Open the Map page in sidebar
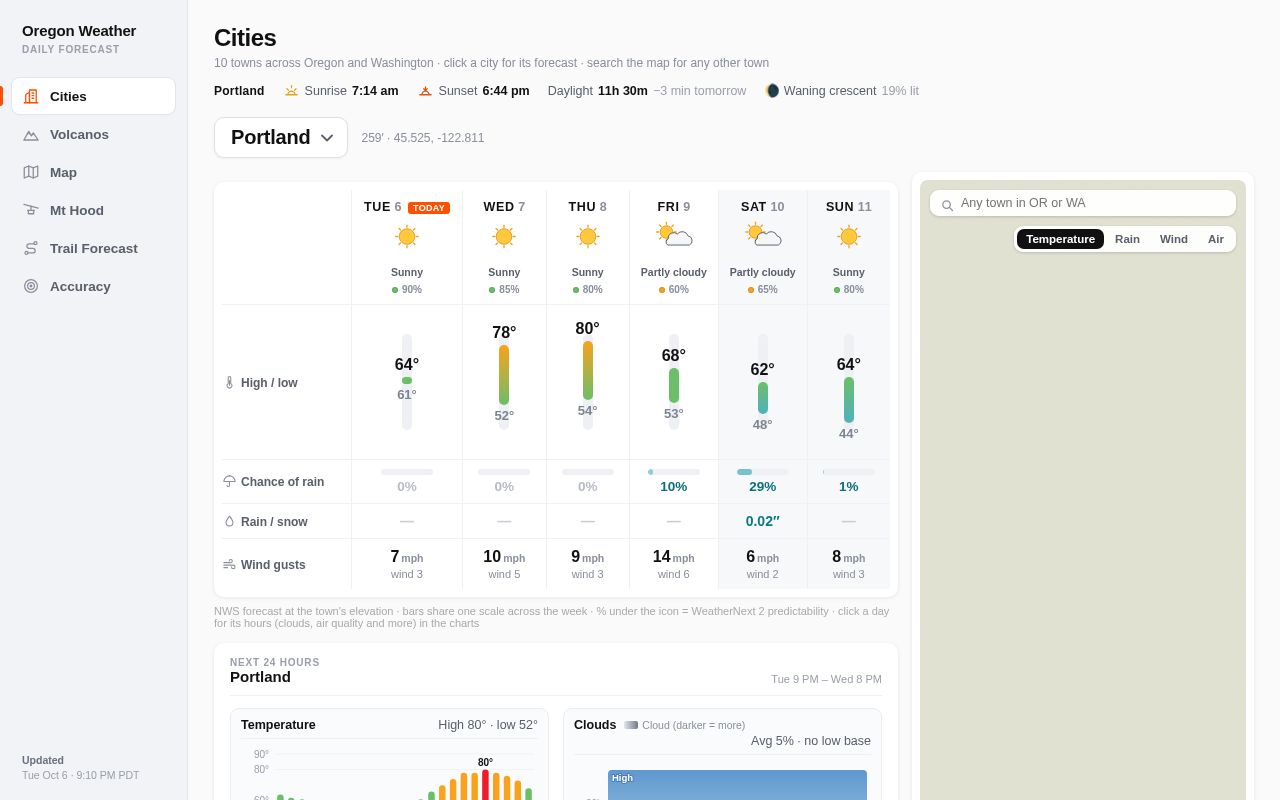Viewport: 1280px width, 800px height. [x=94, y=172]
